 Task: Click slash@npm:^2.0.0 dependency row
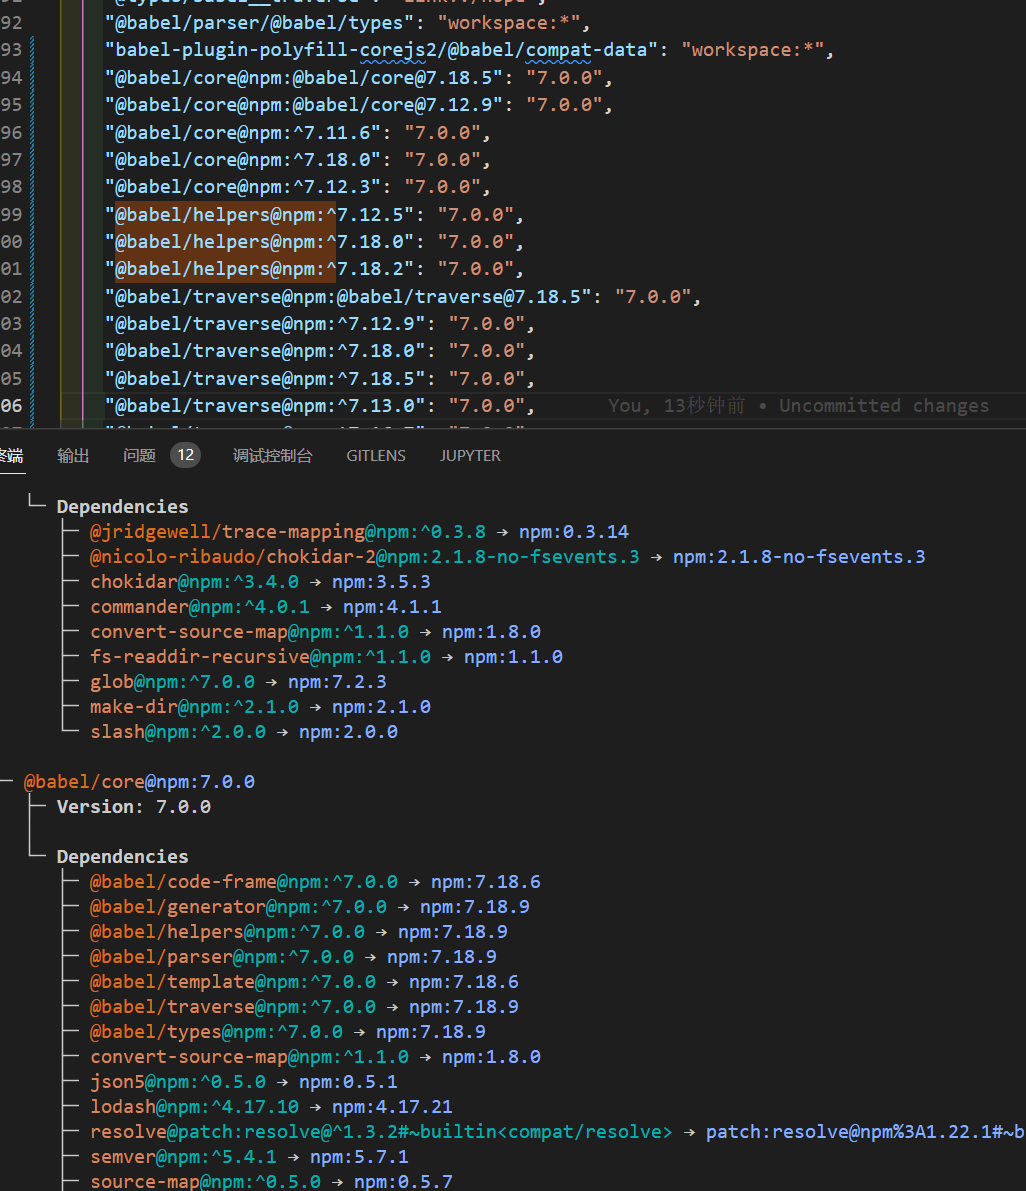[244, 732]
